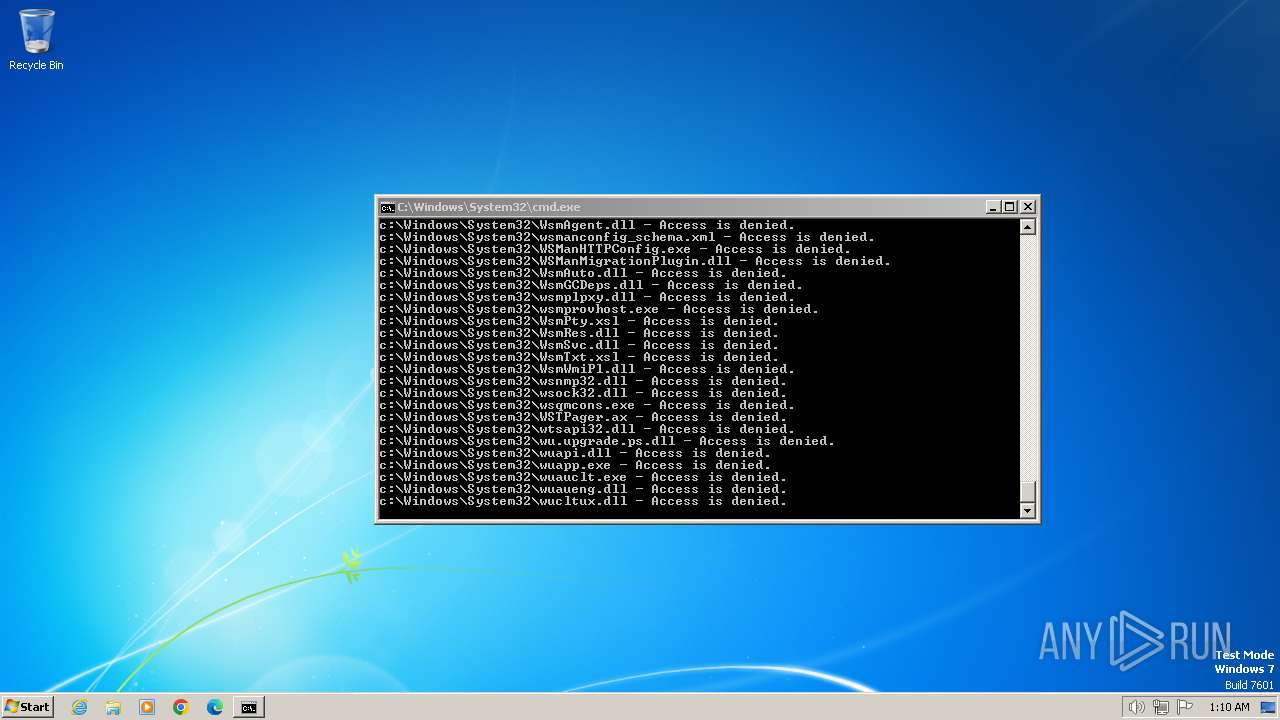Click the wsnmp32.dll output line

point(583,381)
